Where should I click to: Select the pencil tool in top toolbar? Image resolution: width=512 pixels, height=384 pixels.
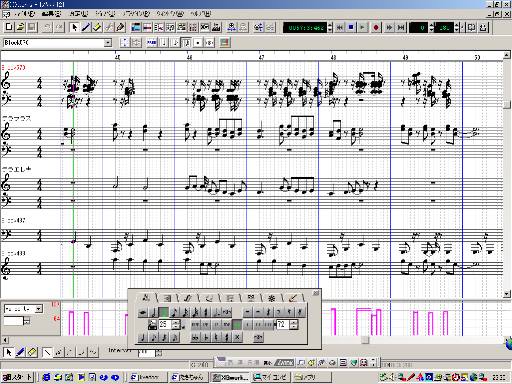pyautogui.click(x=120, y=27)
